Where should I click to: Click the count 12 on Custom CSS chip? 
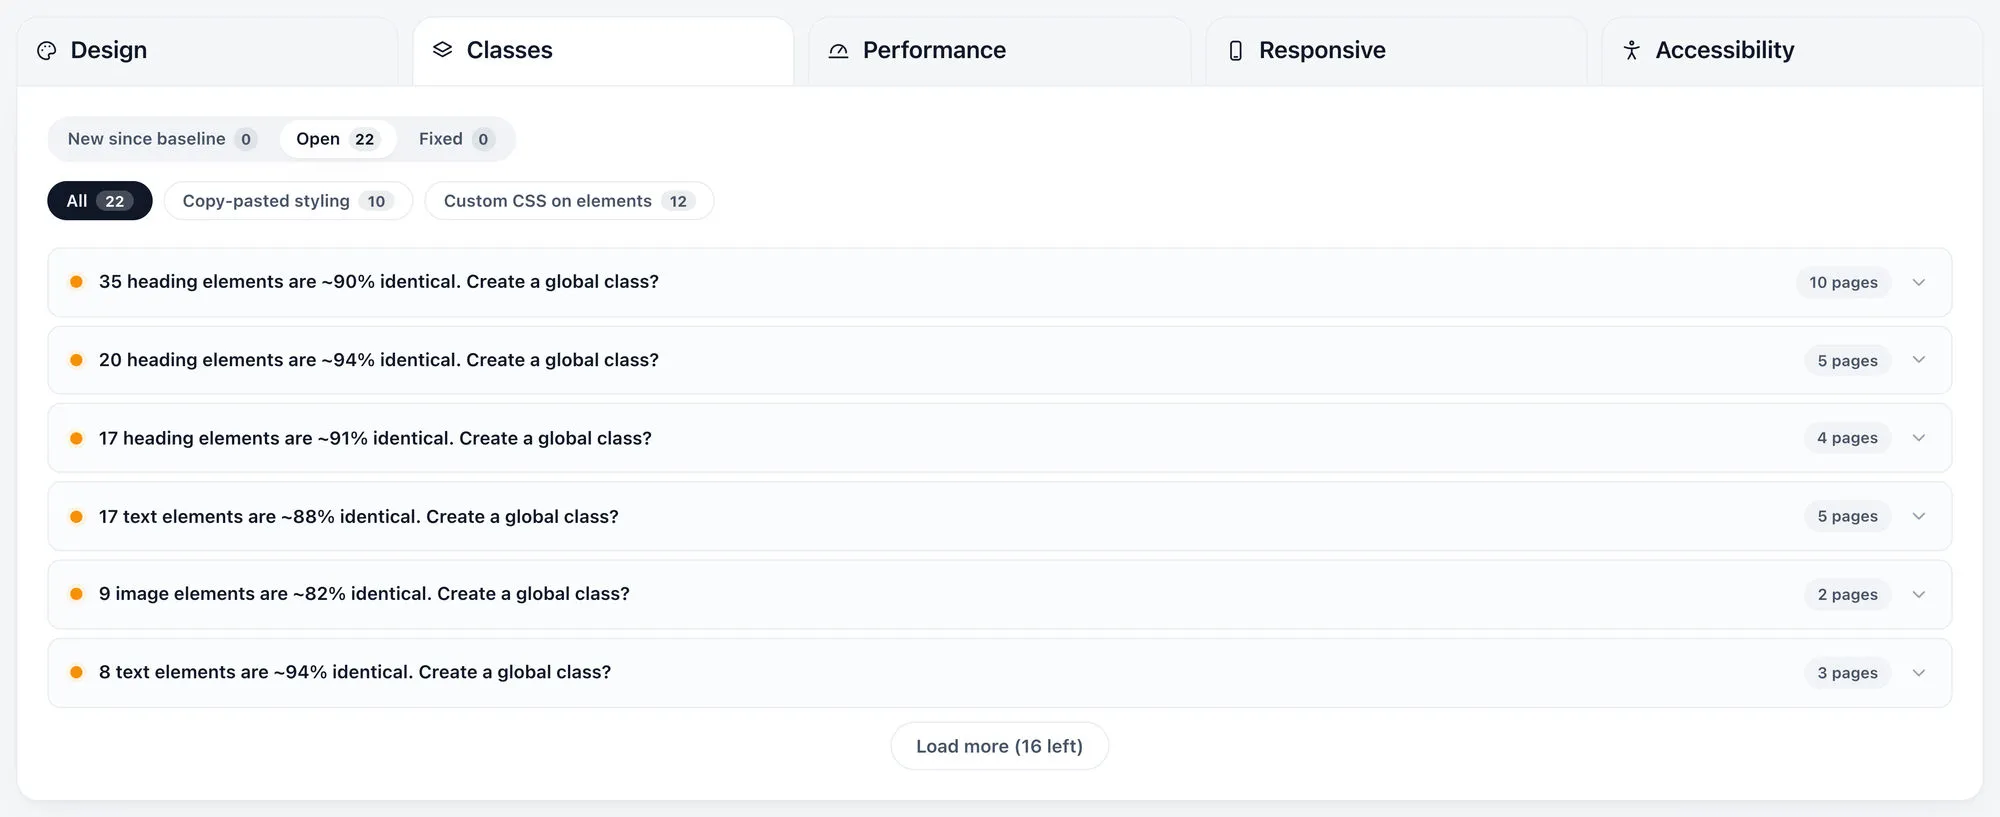pos(678,202)
